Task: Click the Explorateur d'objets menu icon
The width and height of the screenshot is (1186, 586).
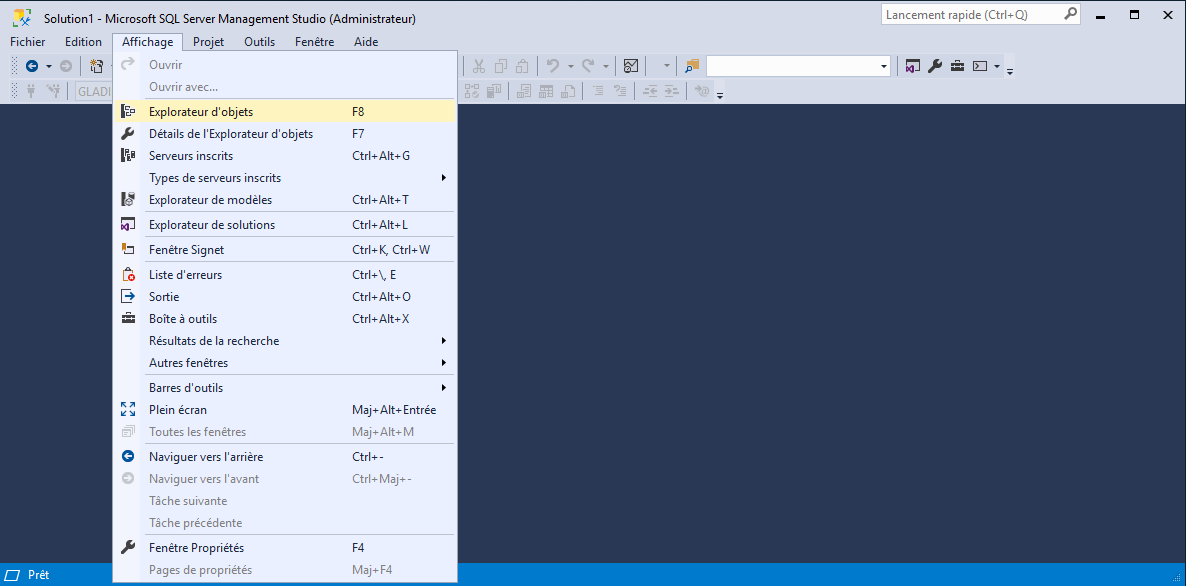Action: [x=128, y=112]
